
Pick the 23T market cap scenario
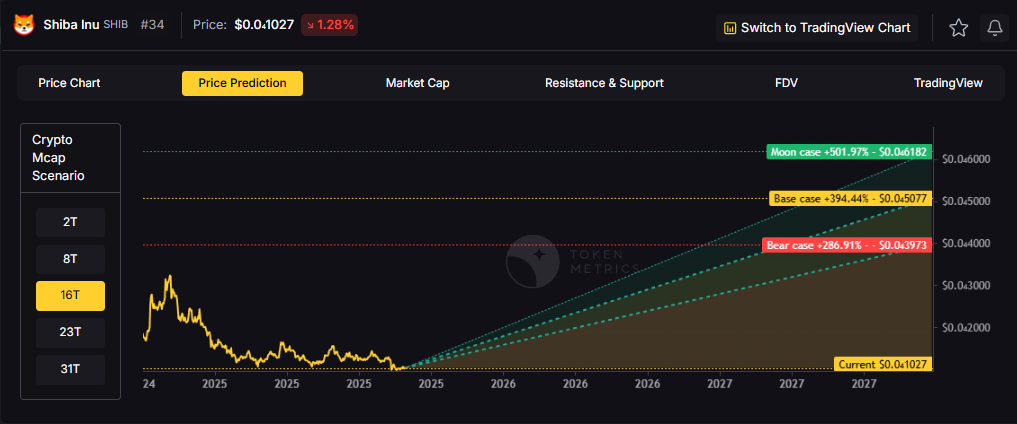pos(71,333)
